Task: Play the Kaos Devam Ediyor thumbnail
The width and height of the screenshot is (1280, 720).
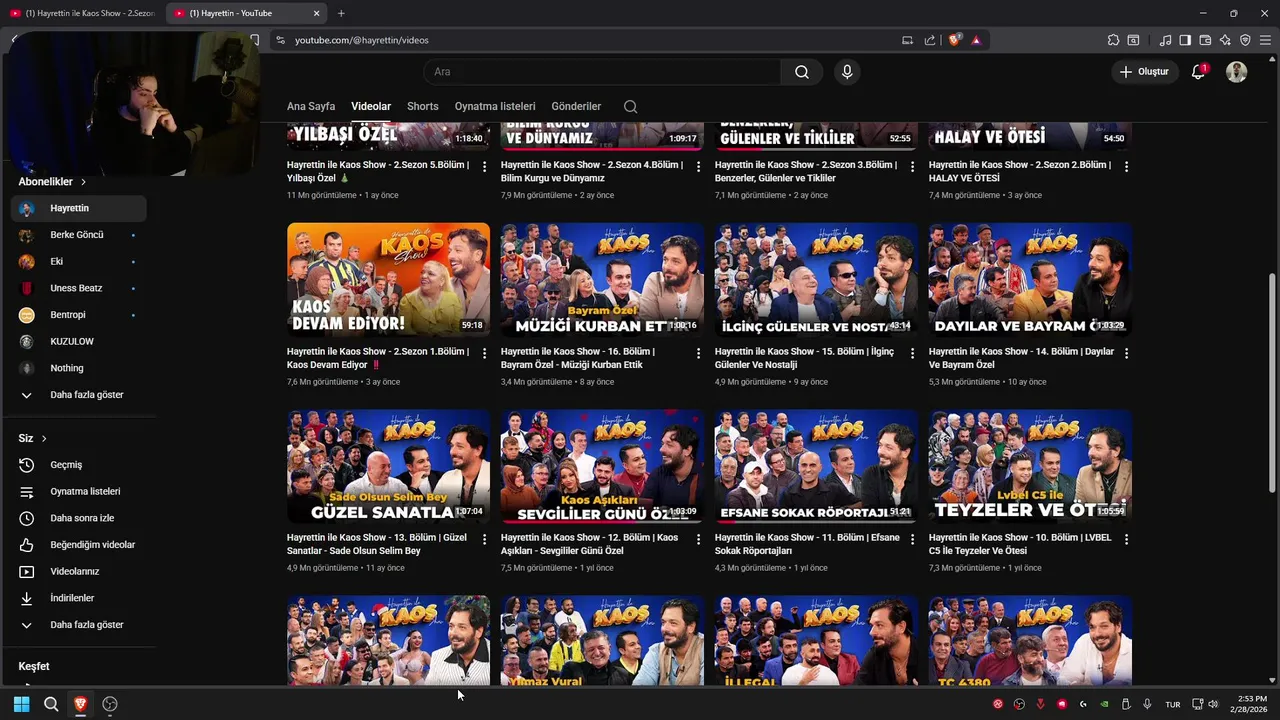Action: coord(388,279)
